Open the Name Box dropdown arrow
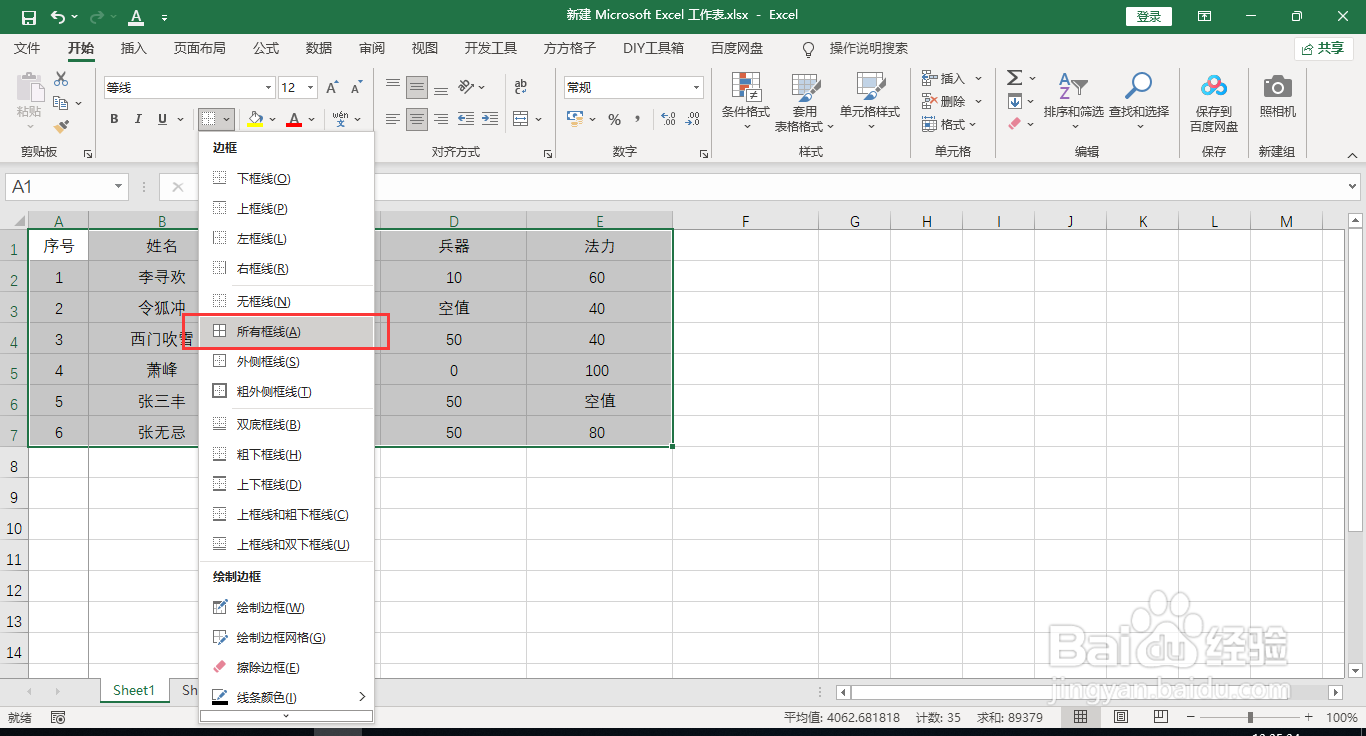This screenshot has width=1366, height=736. (119, 187)
